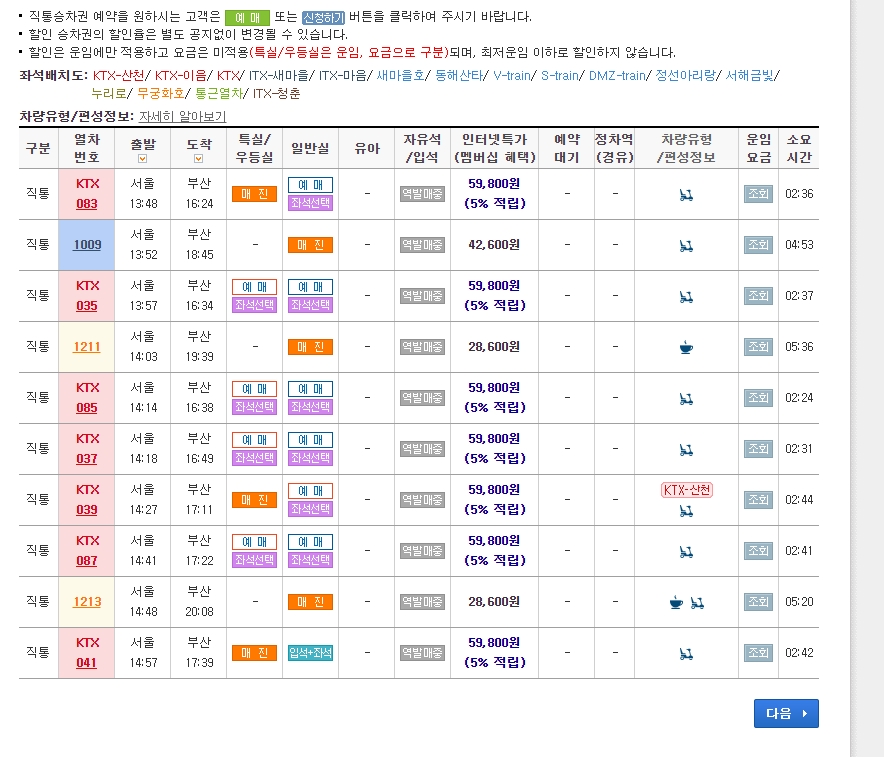Click the wheelchair icon in the KTX 083 row
This screenshot has height=757, width=884.
(x=685, y=193)
